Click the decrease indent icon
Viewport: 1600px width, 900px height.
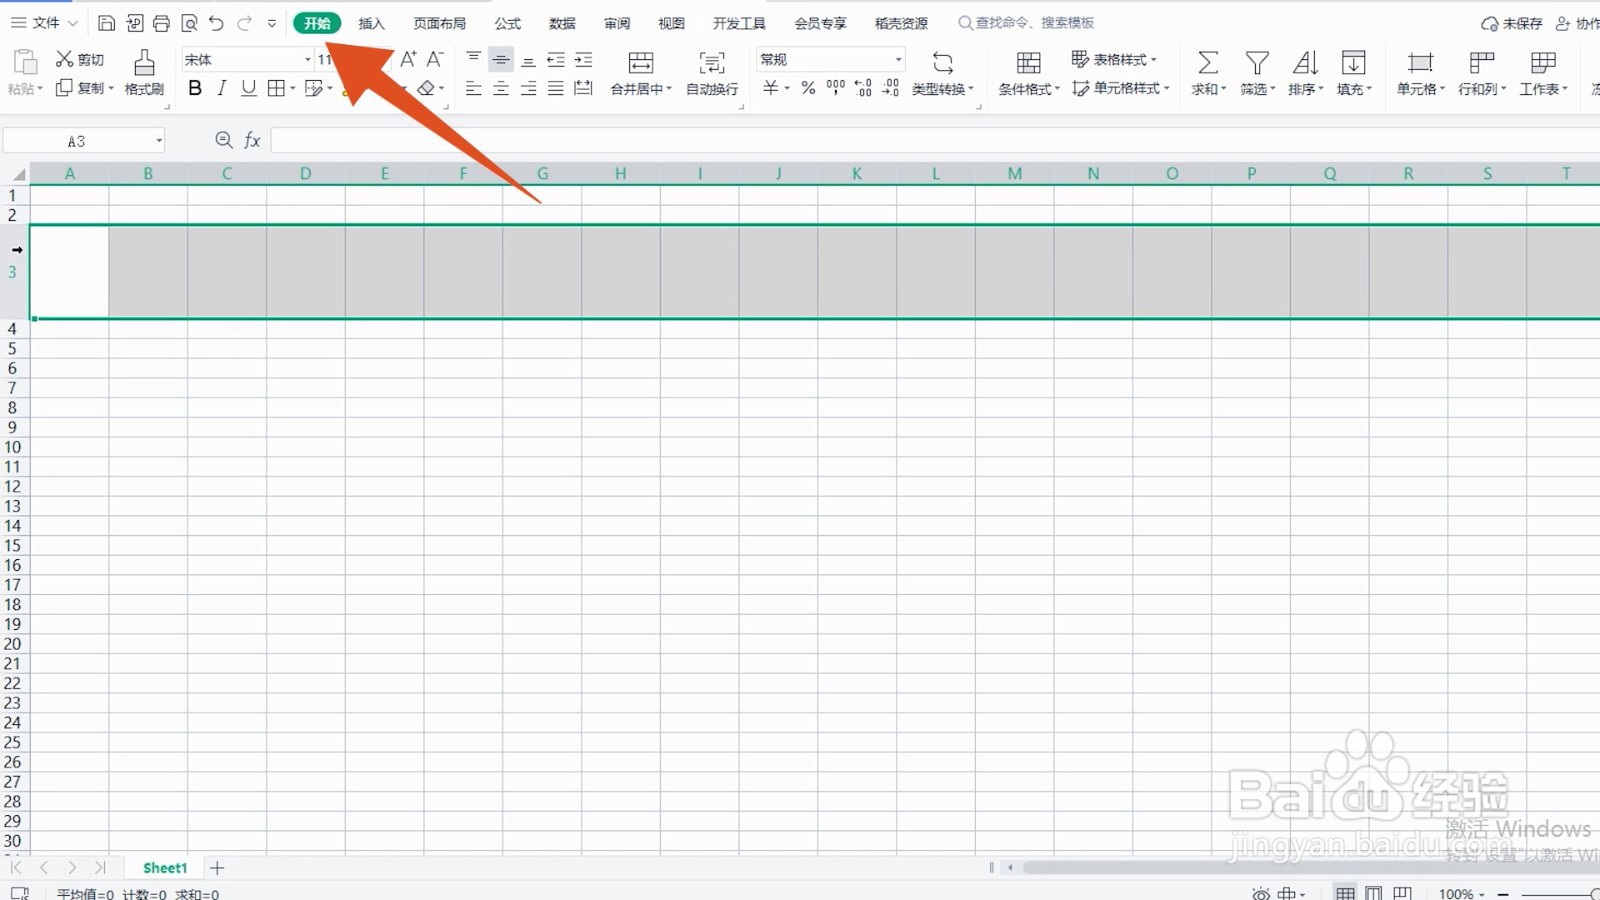point(556,59)
